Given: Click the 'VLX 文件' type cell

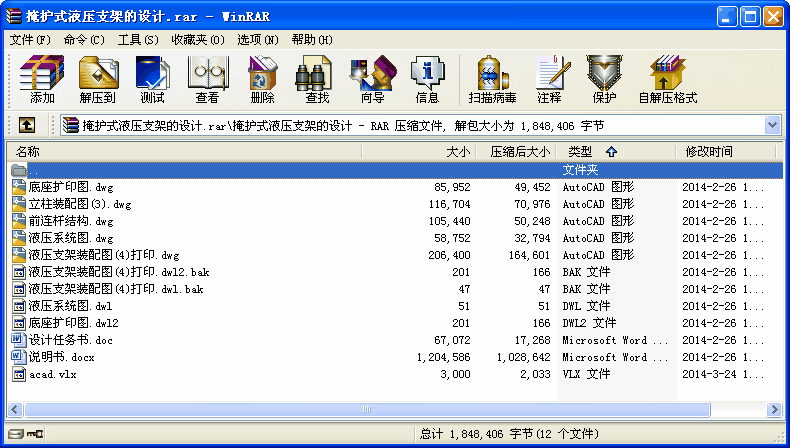Looking at the screenshot, I should click(x=586, y=374).
